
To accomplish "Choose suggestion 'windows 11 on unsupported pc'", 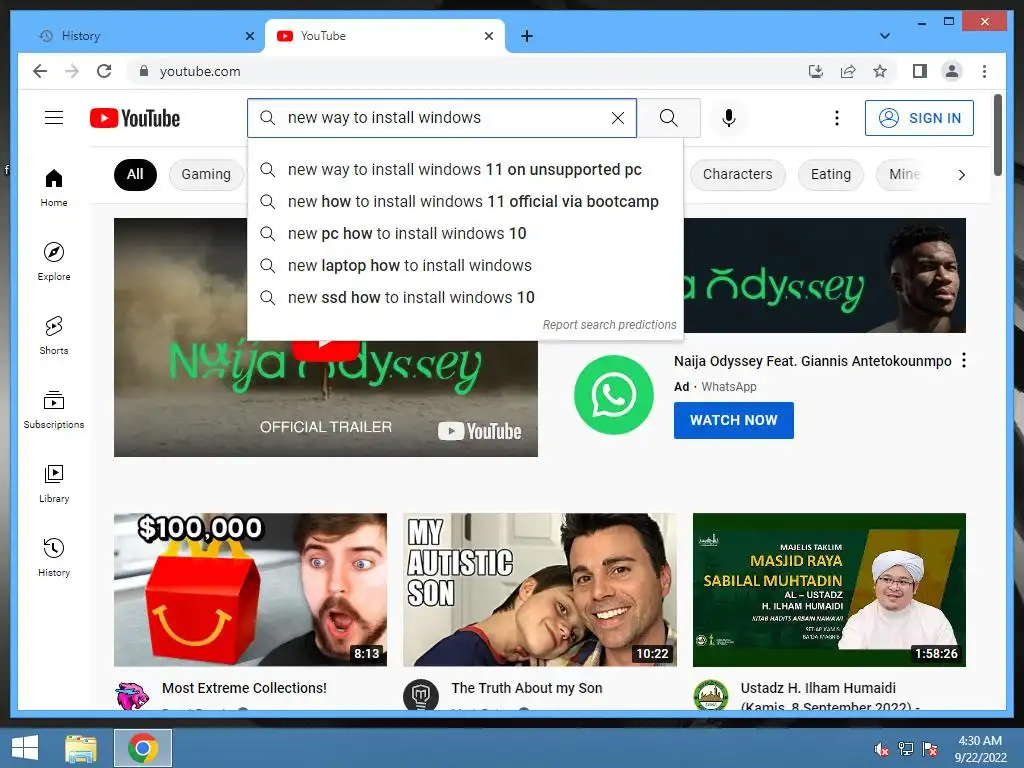I will coord(465,170).
